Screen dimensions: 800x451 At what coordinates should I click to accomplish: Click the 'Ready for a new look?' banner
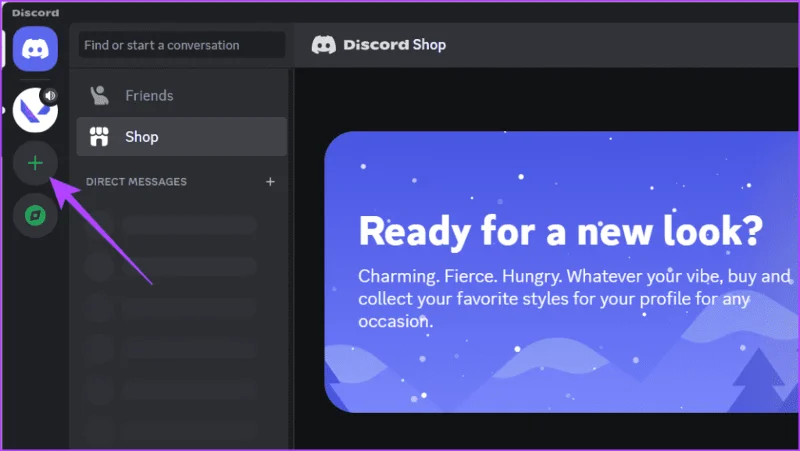[x=562, y=272]
